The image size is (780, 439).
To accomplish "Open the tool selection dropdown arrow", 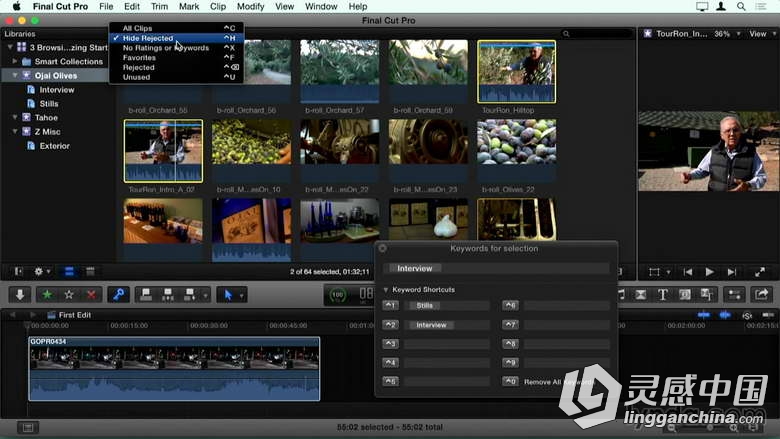I will tap(242, 296).
